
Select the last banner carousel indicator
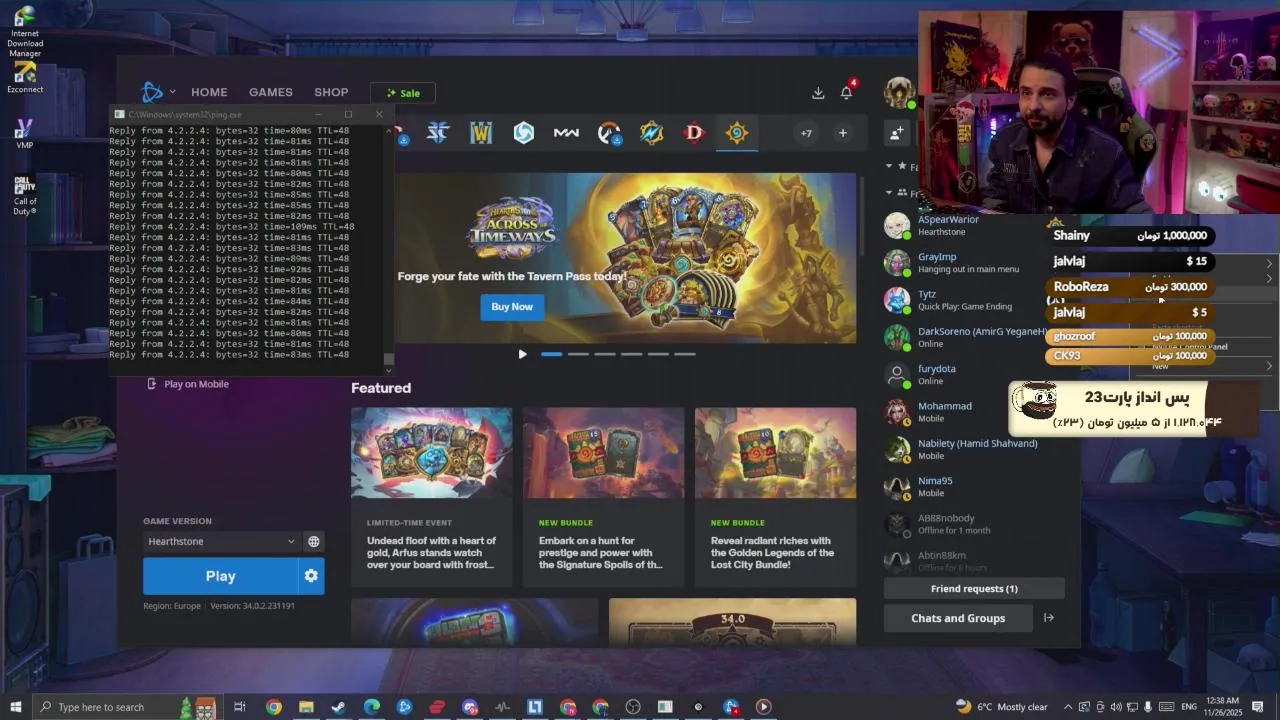(x=684, y=354)
